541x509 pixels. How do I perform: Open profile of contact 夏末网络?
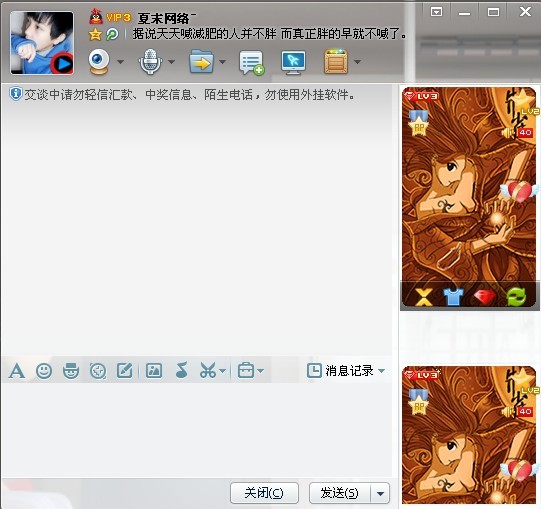click(164, 18)
